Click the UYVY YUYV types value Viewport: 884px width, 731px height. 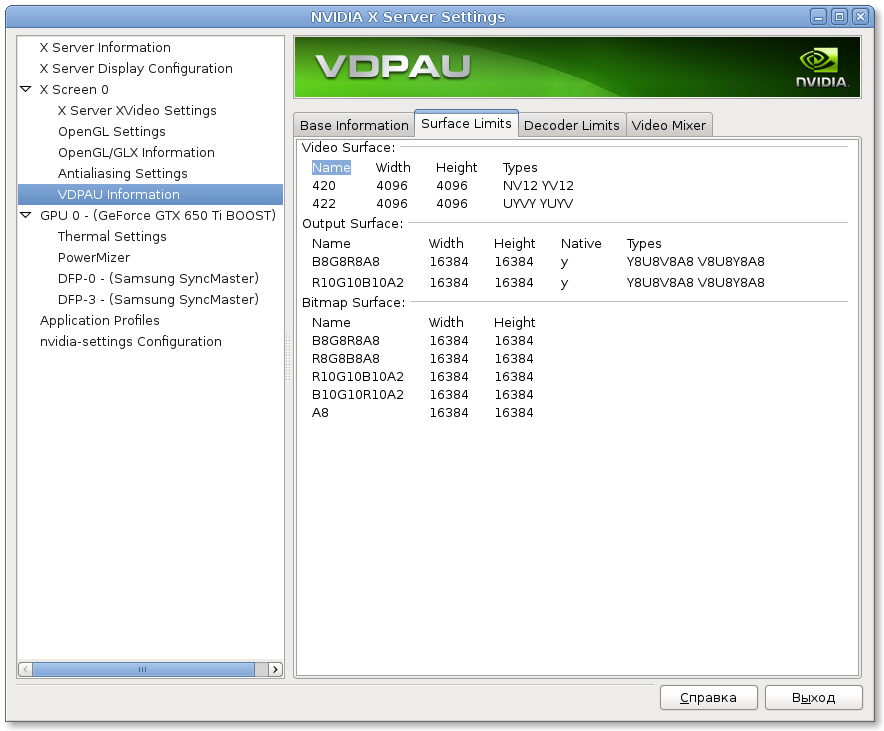click(538, 203)
